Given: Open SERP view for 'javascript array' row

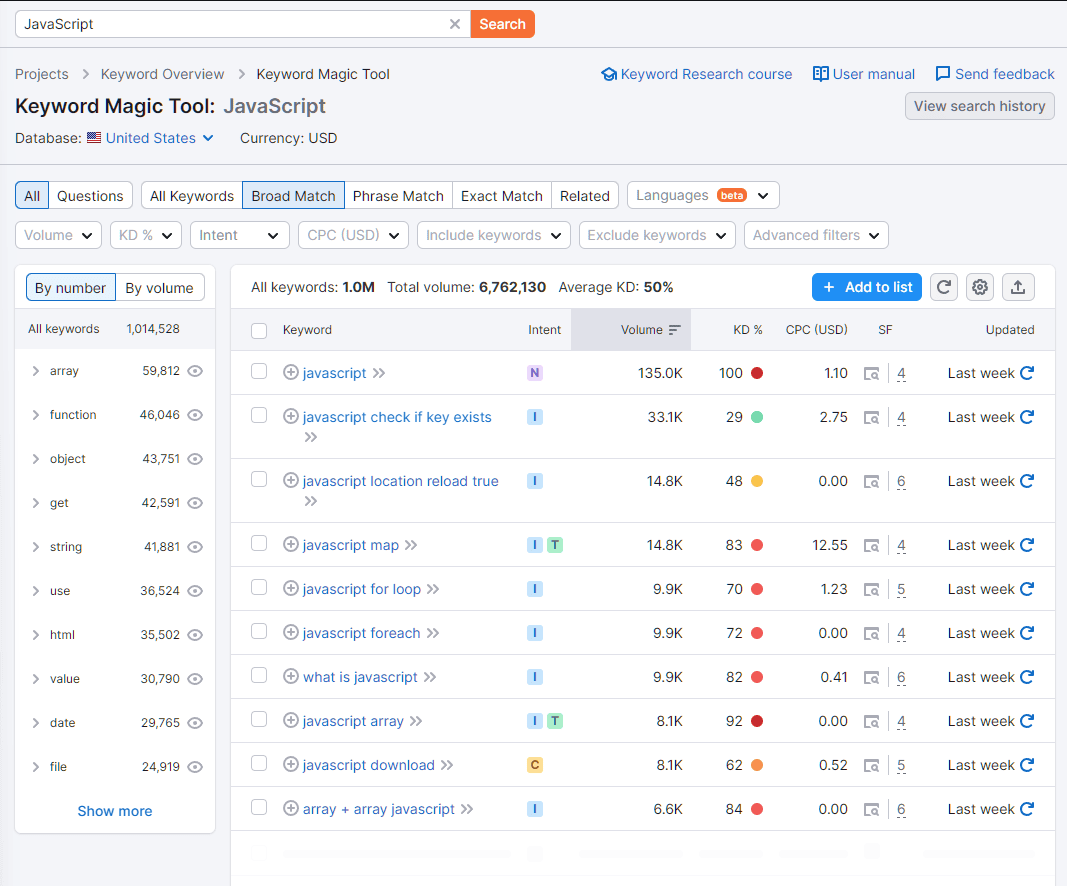Looking at the screenshot, I should point(871,721).
